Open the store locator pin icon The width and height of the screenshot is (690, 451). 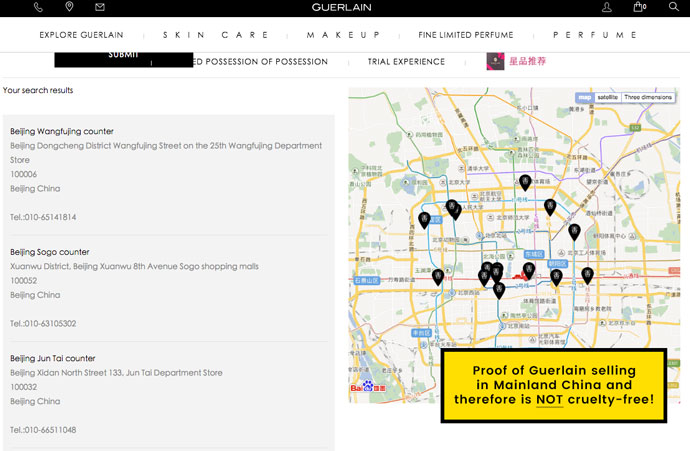(x=69, y=7)
